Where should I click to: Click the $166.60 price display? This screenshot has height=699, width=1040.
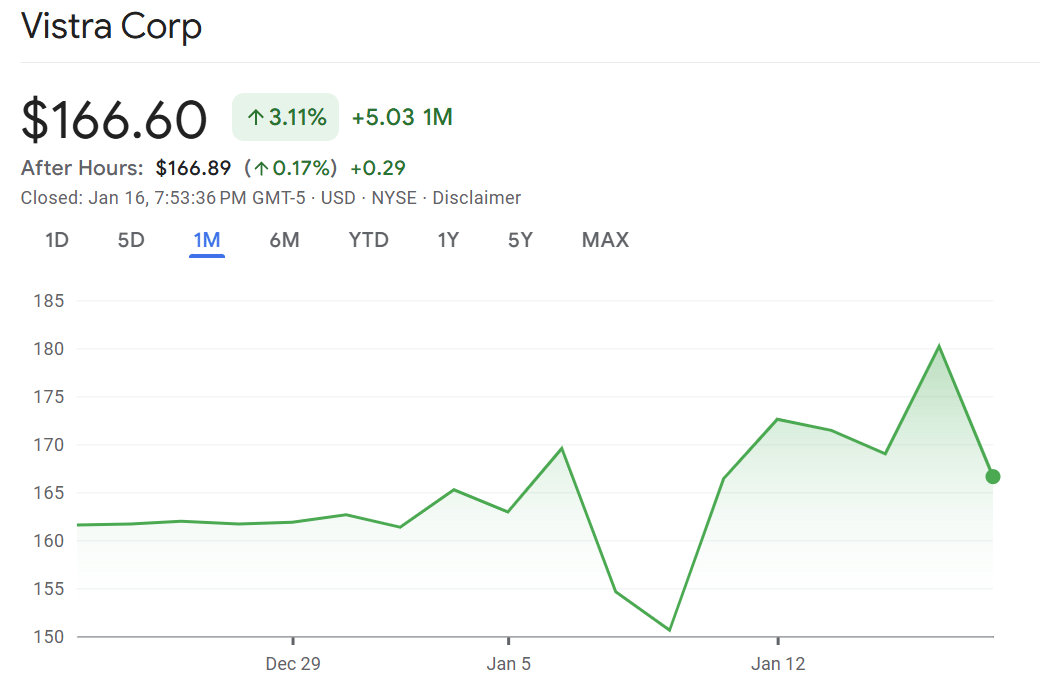point(113,119)
